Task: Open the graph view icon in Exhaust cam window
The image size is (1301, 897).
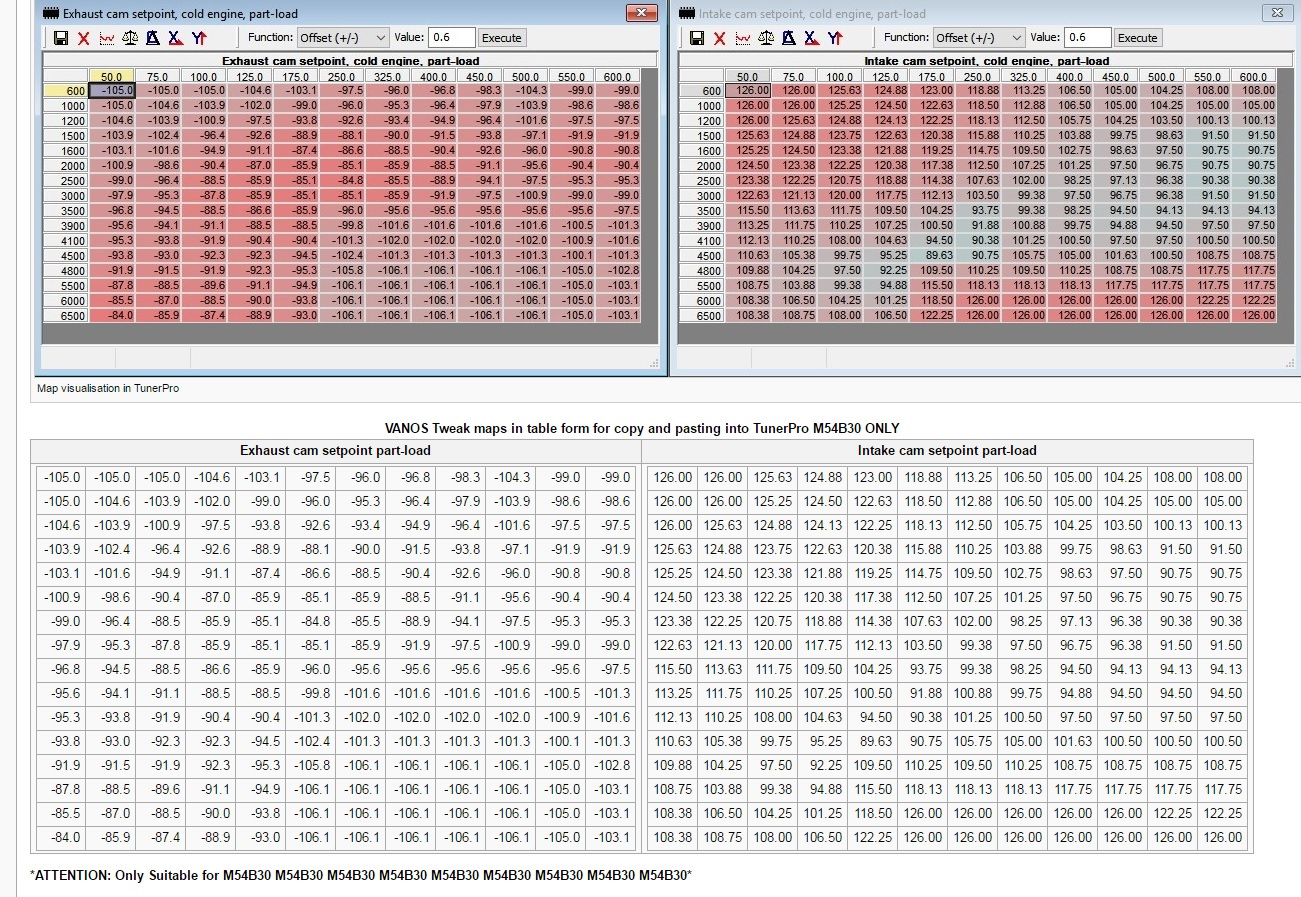Action: pos(106,38)
